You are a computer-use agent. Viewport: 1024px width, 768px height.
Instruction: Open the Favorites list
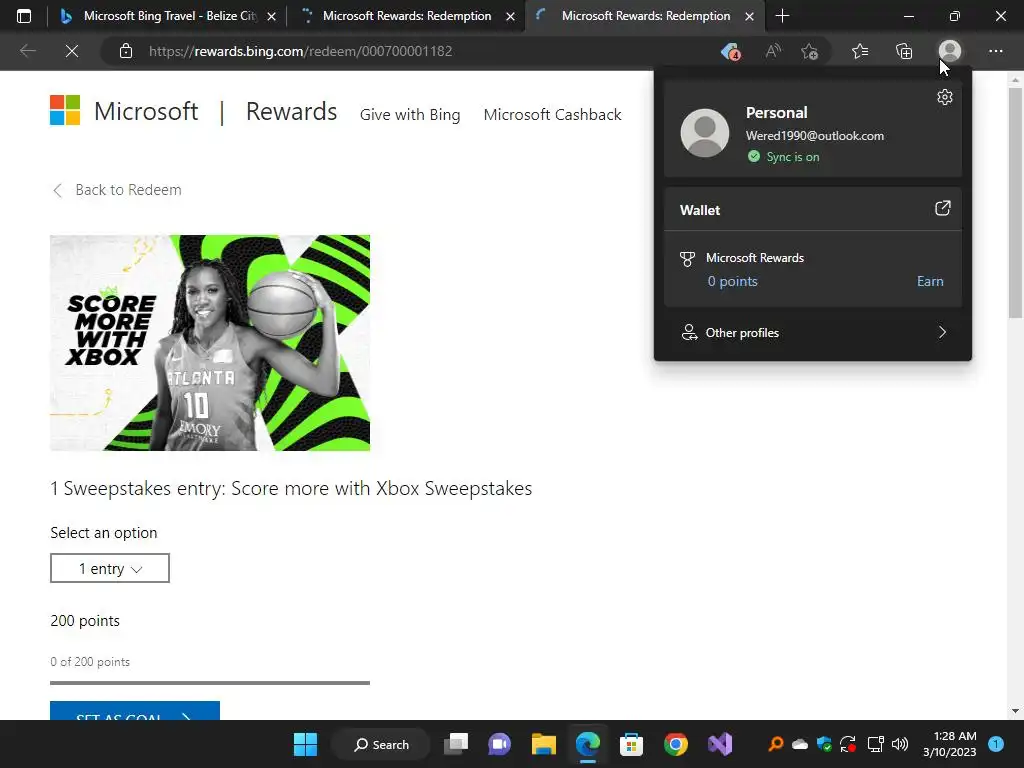coord(860,51)
